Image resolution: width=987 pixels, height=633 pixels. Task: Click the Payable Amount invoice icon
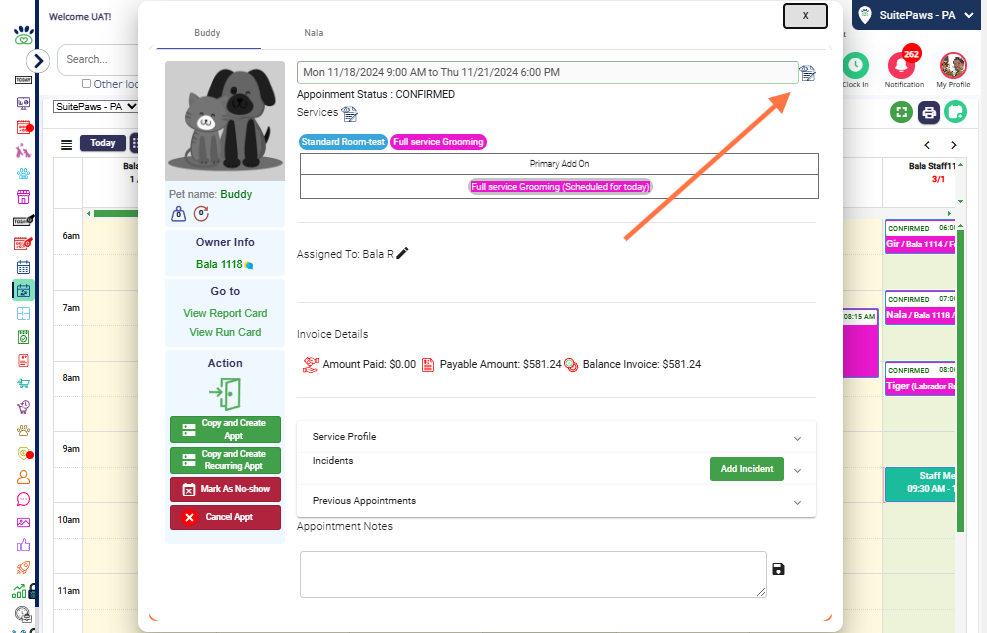[428, 364]
